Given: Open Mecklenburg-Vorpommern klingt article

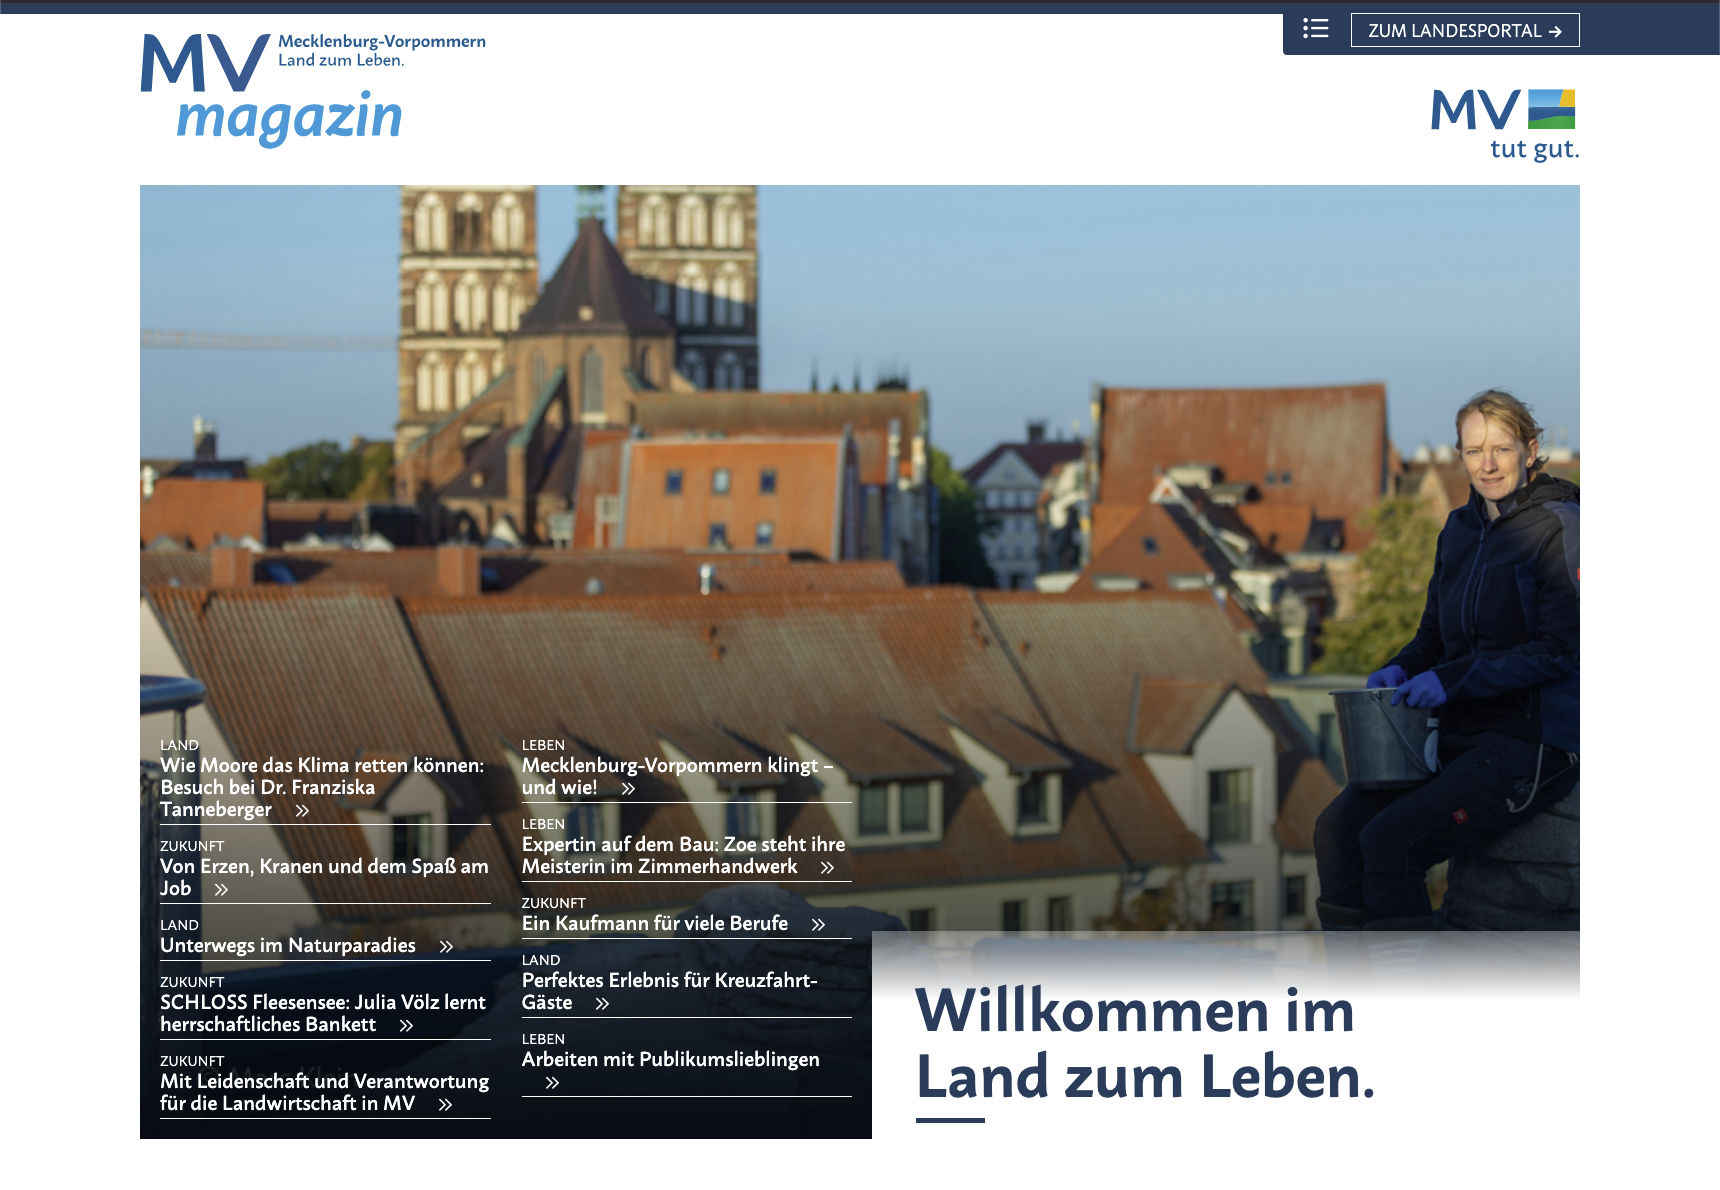Looking at the screenshot, I should click(x=676, y=766).
